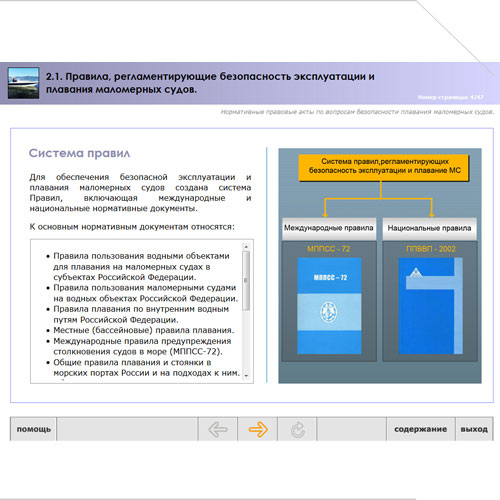Click the МППСС - 72 orange label

click(x=329, y=249)
